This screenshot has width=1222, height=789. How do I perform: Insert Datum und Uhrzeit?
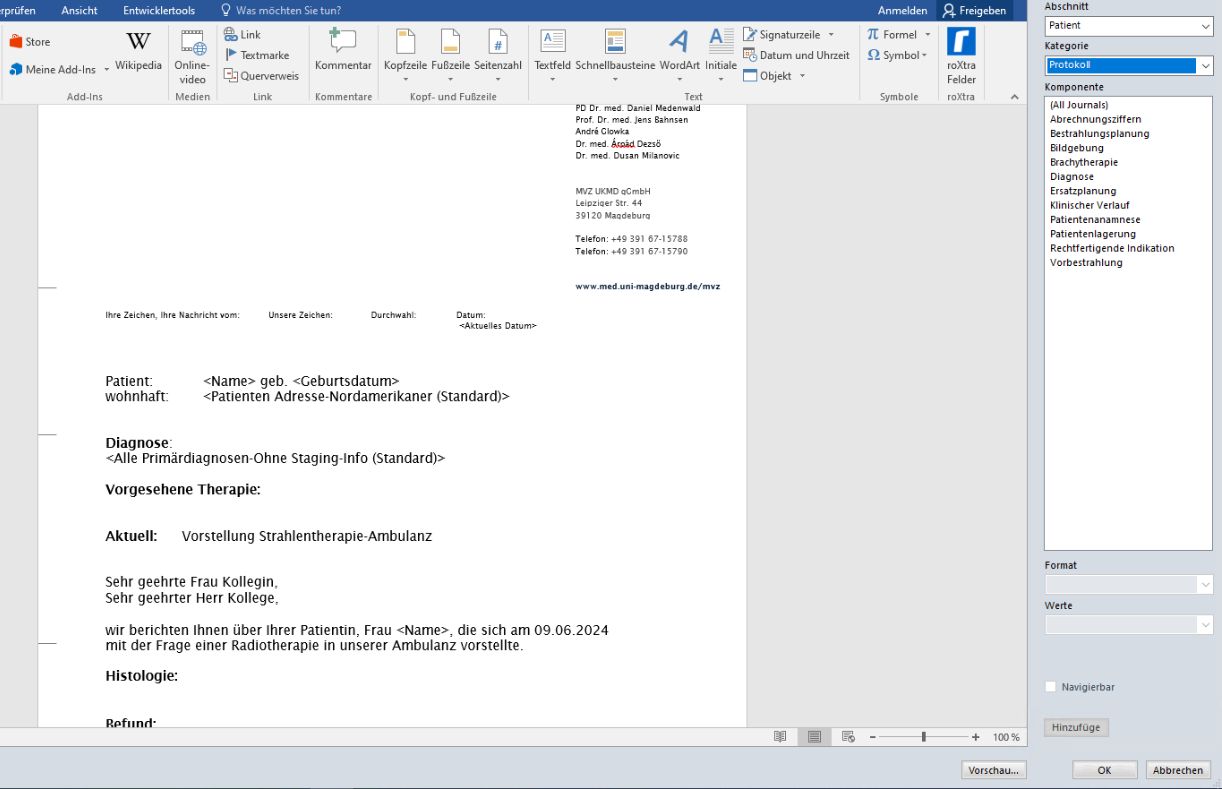coord(796,55)
